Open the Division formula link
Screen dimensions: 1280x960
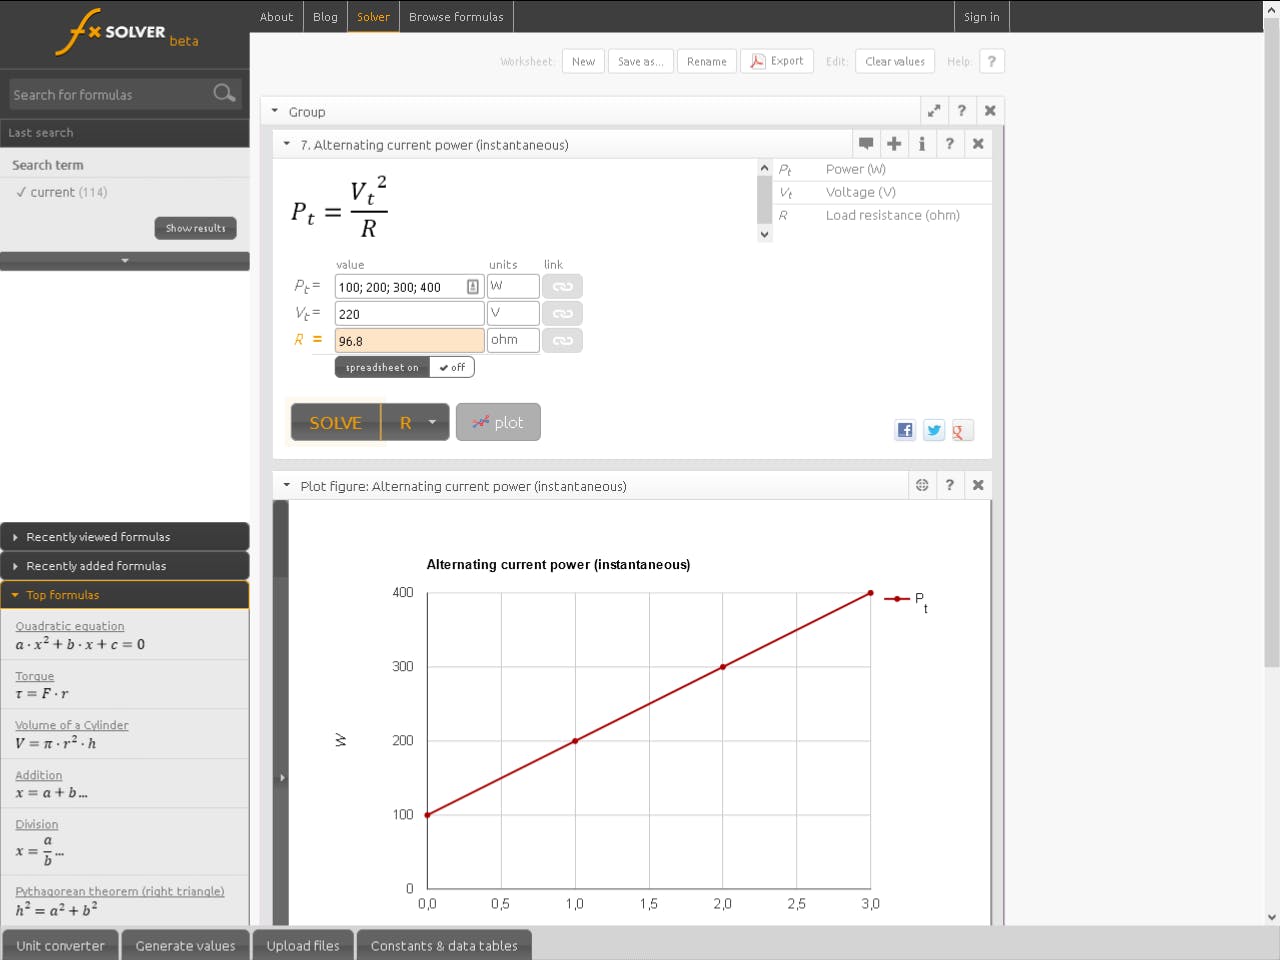tap(37, 824)
